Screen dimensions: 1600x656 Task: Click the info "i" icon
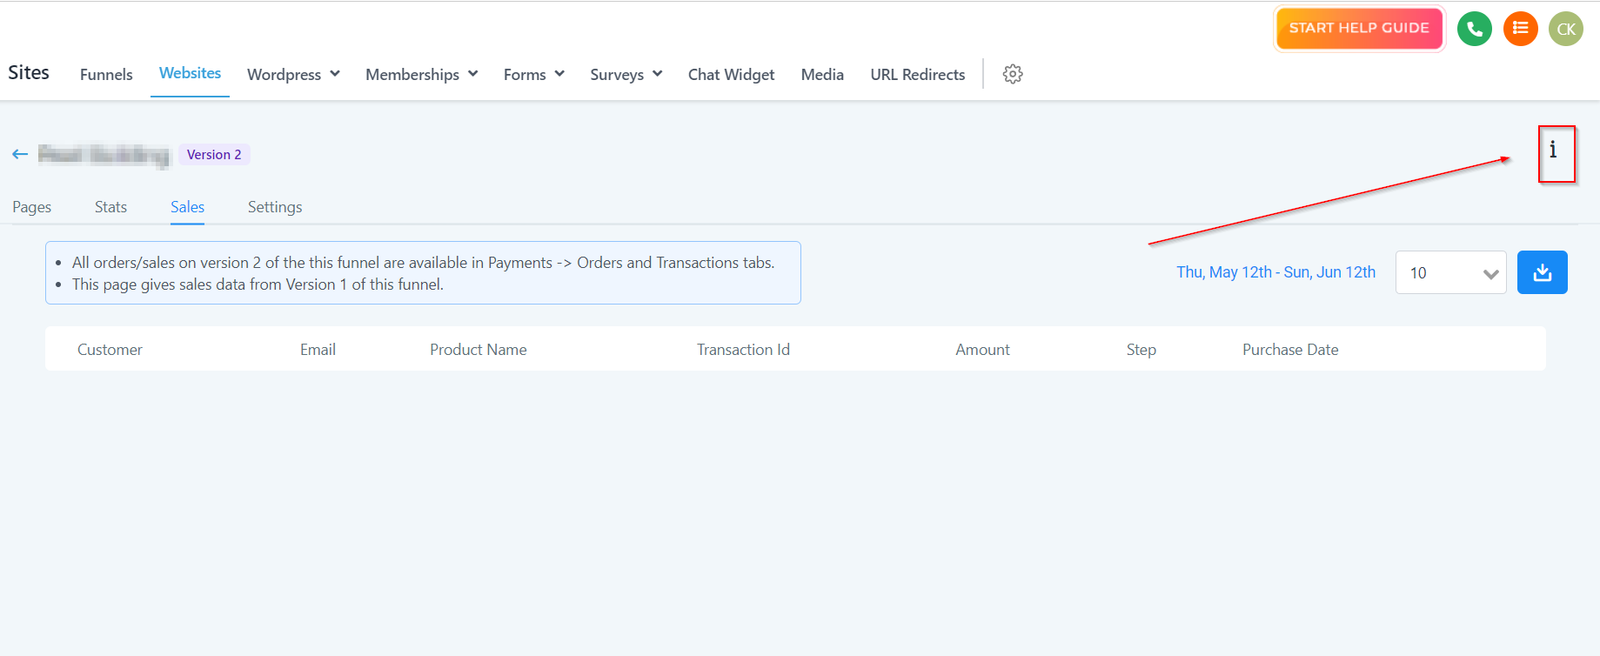[1553, 151]
